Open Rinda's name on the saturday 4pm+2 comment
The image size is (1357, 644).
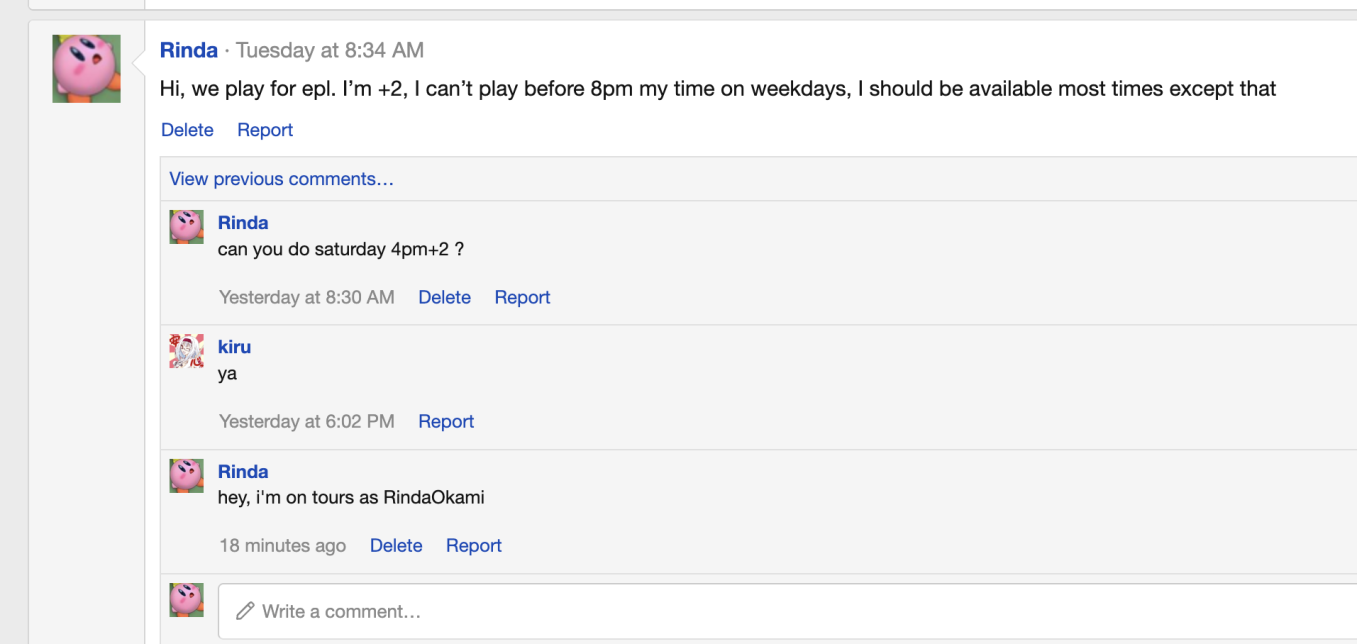click(243, 223)
